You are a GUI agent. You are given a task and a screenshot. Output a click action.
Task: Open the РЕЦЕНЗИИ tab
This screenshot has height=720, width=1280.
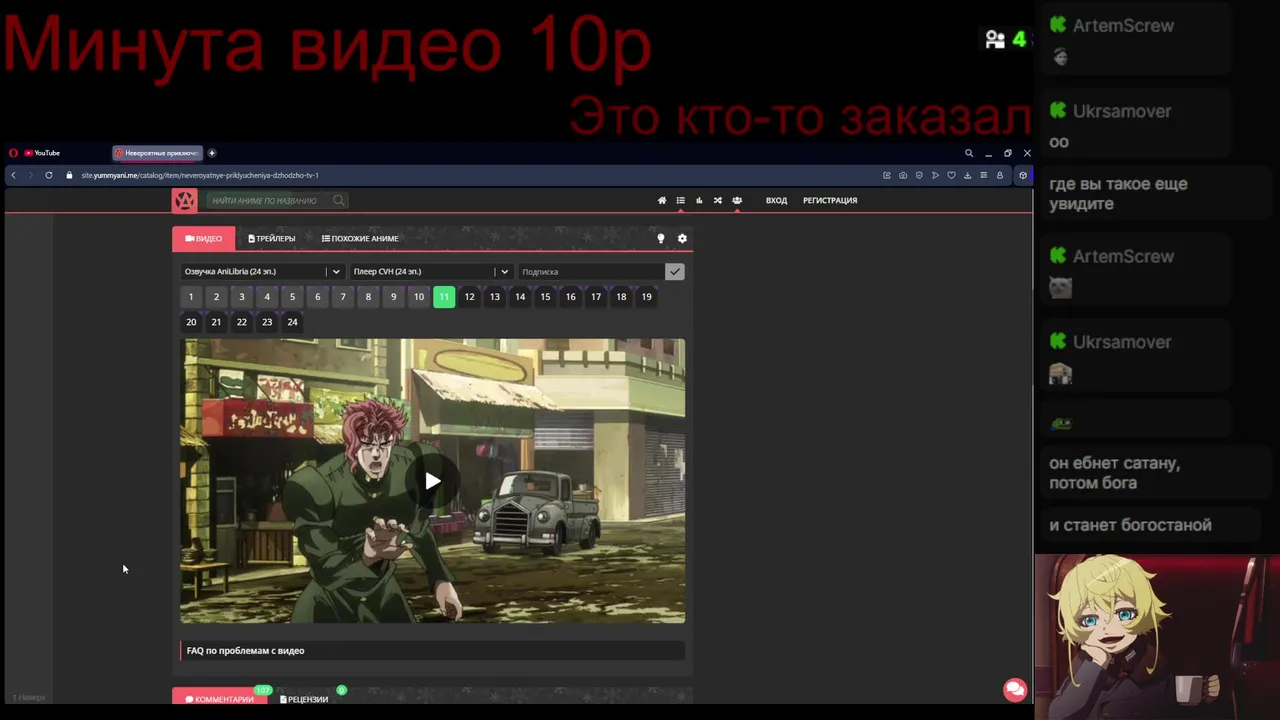304,698
